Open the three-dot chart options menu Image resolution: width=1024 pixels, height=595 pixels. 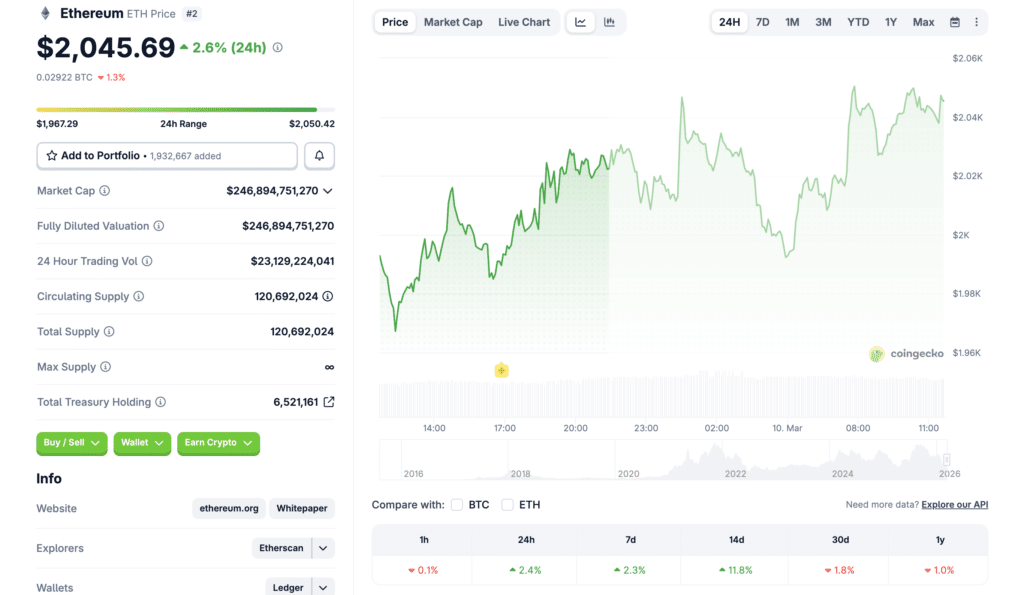click(x=976, y=21)
